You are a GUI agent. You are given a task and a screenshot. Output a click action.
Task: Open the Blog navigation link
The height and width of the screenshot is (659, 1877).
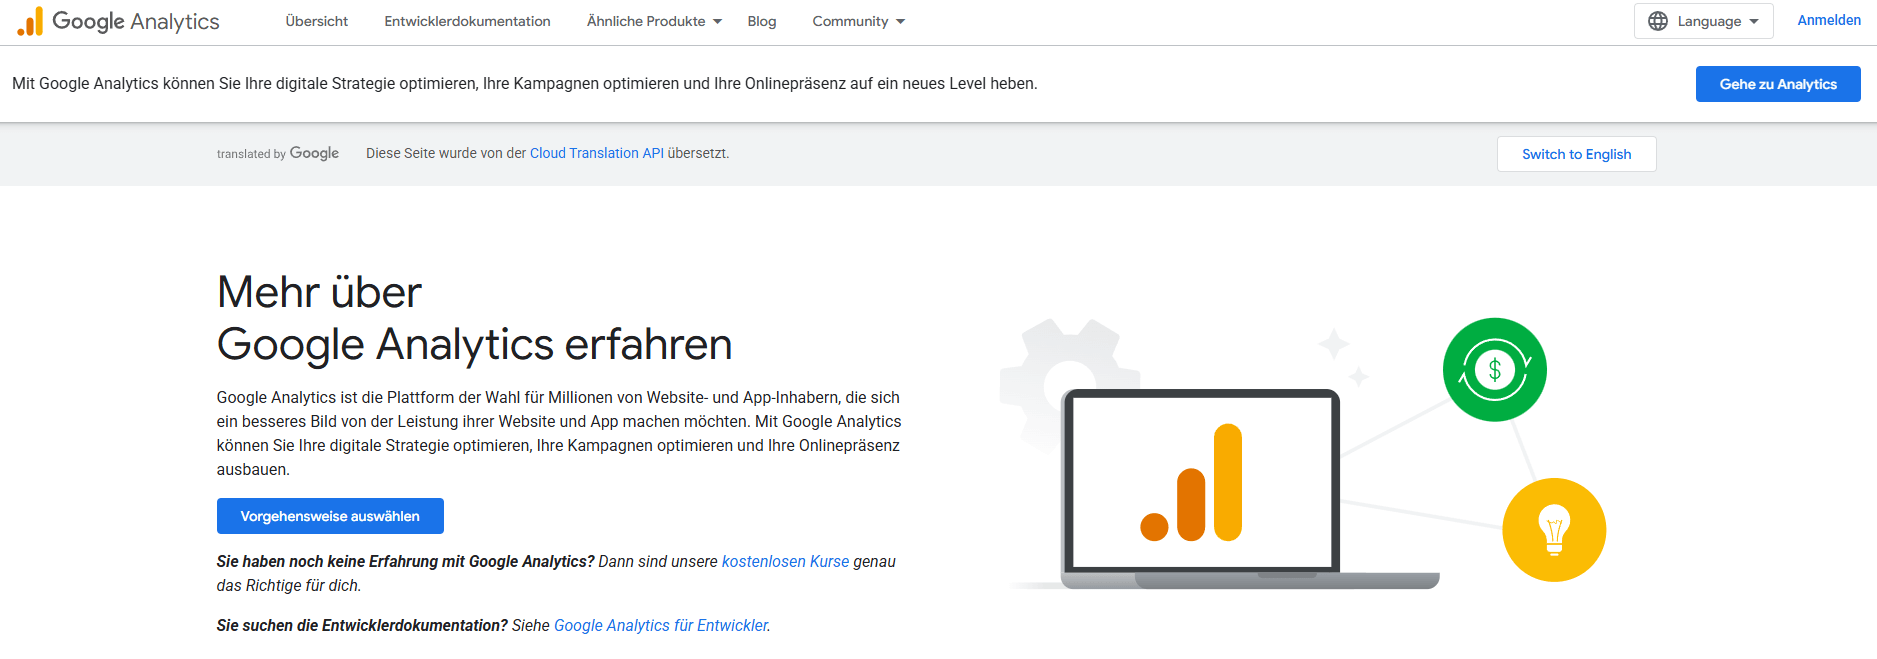tap(761, 21)
